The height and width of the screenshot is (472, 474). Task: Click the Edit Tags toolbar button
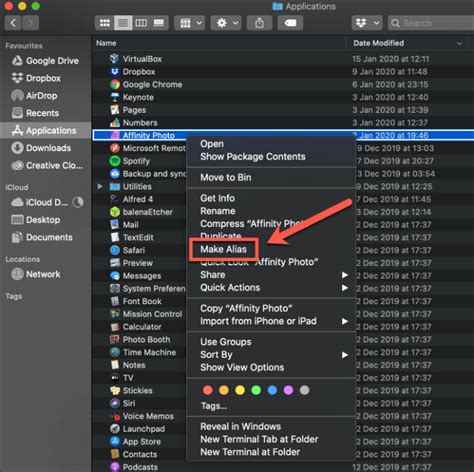tap(290, 23)
